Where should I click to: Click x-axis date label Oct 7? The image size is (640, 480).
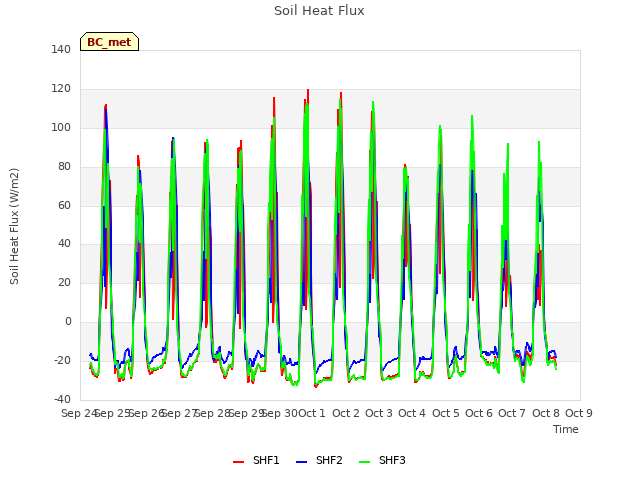pos(512,413)
